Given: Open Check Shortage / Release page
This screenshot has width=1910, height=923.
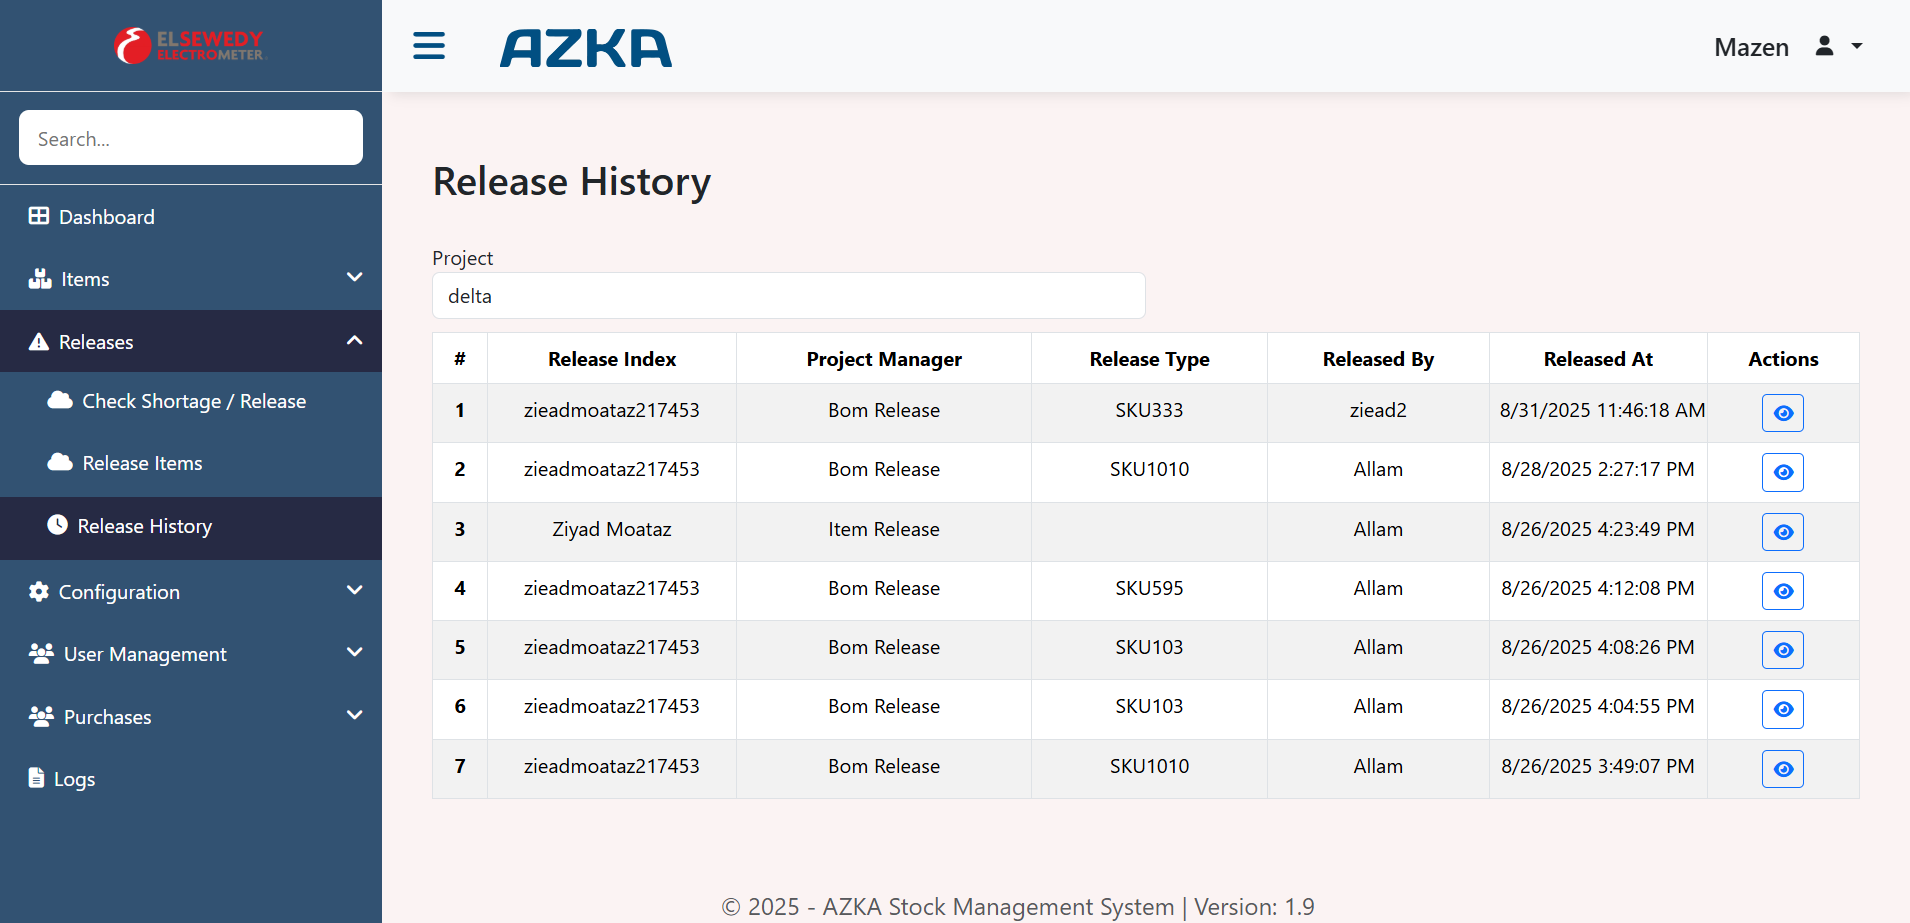Looking at the screenshot, I should tap(194, 401).
